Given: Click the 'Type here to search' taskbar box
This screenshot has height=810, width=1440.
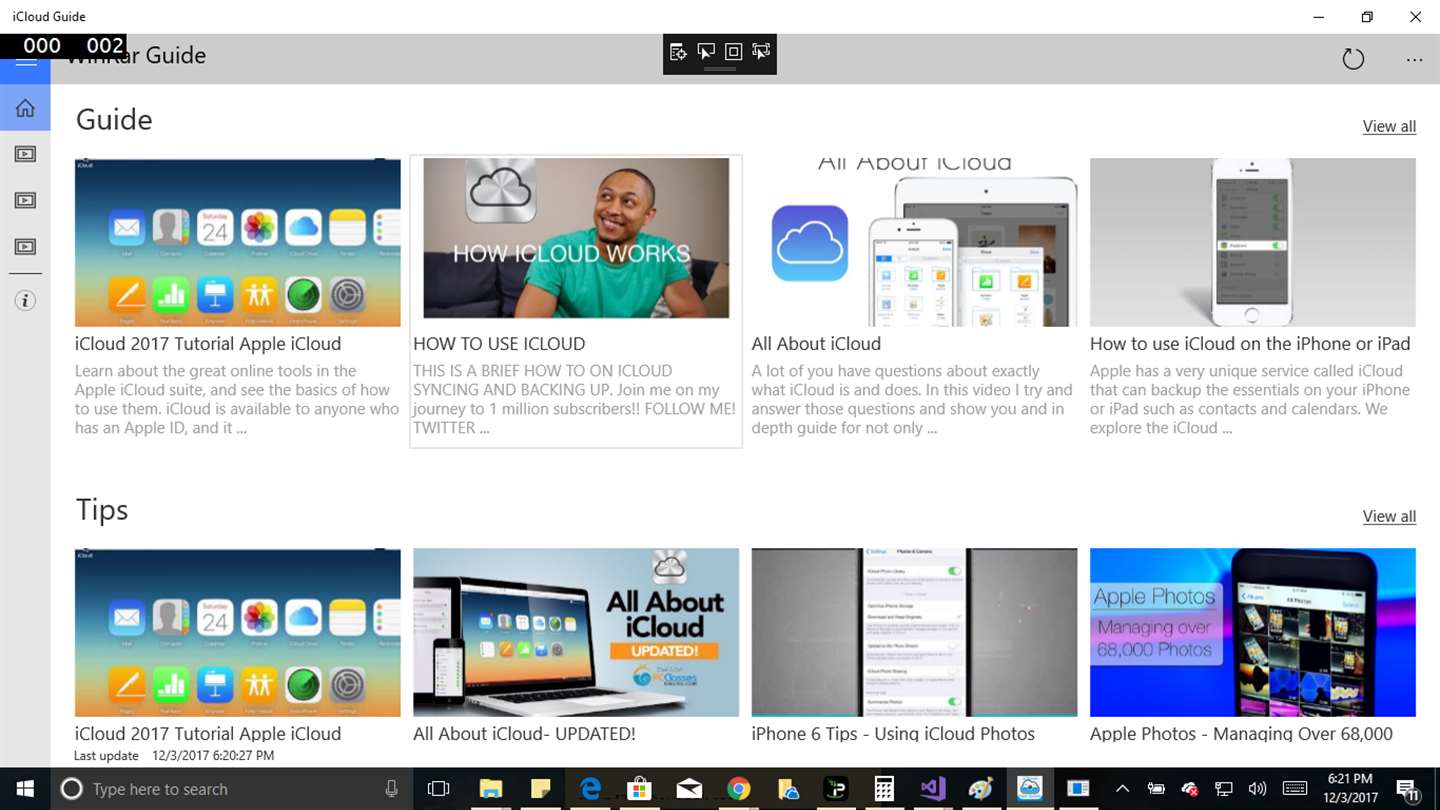Looking at the screenshot, I should pos(230,789).
